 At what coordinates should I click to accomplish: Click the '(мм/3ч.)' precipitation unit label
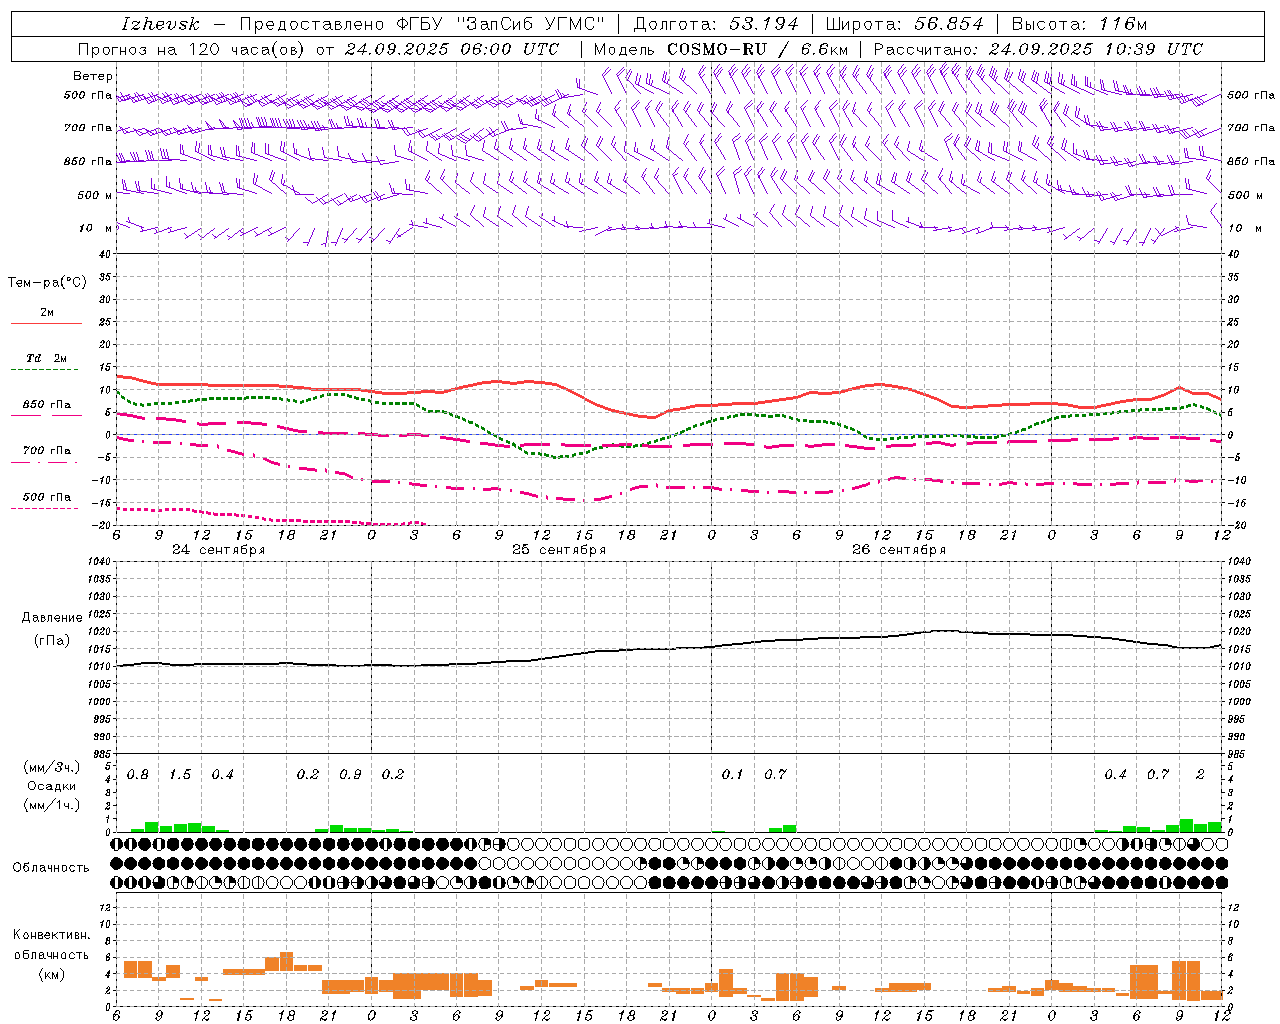click(51, 768)
